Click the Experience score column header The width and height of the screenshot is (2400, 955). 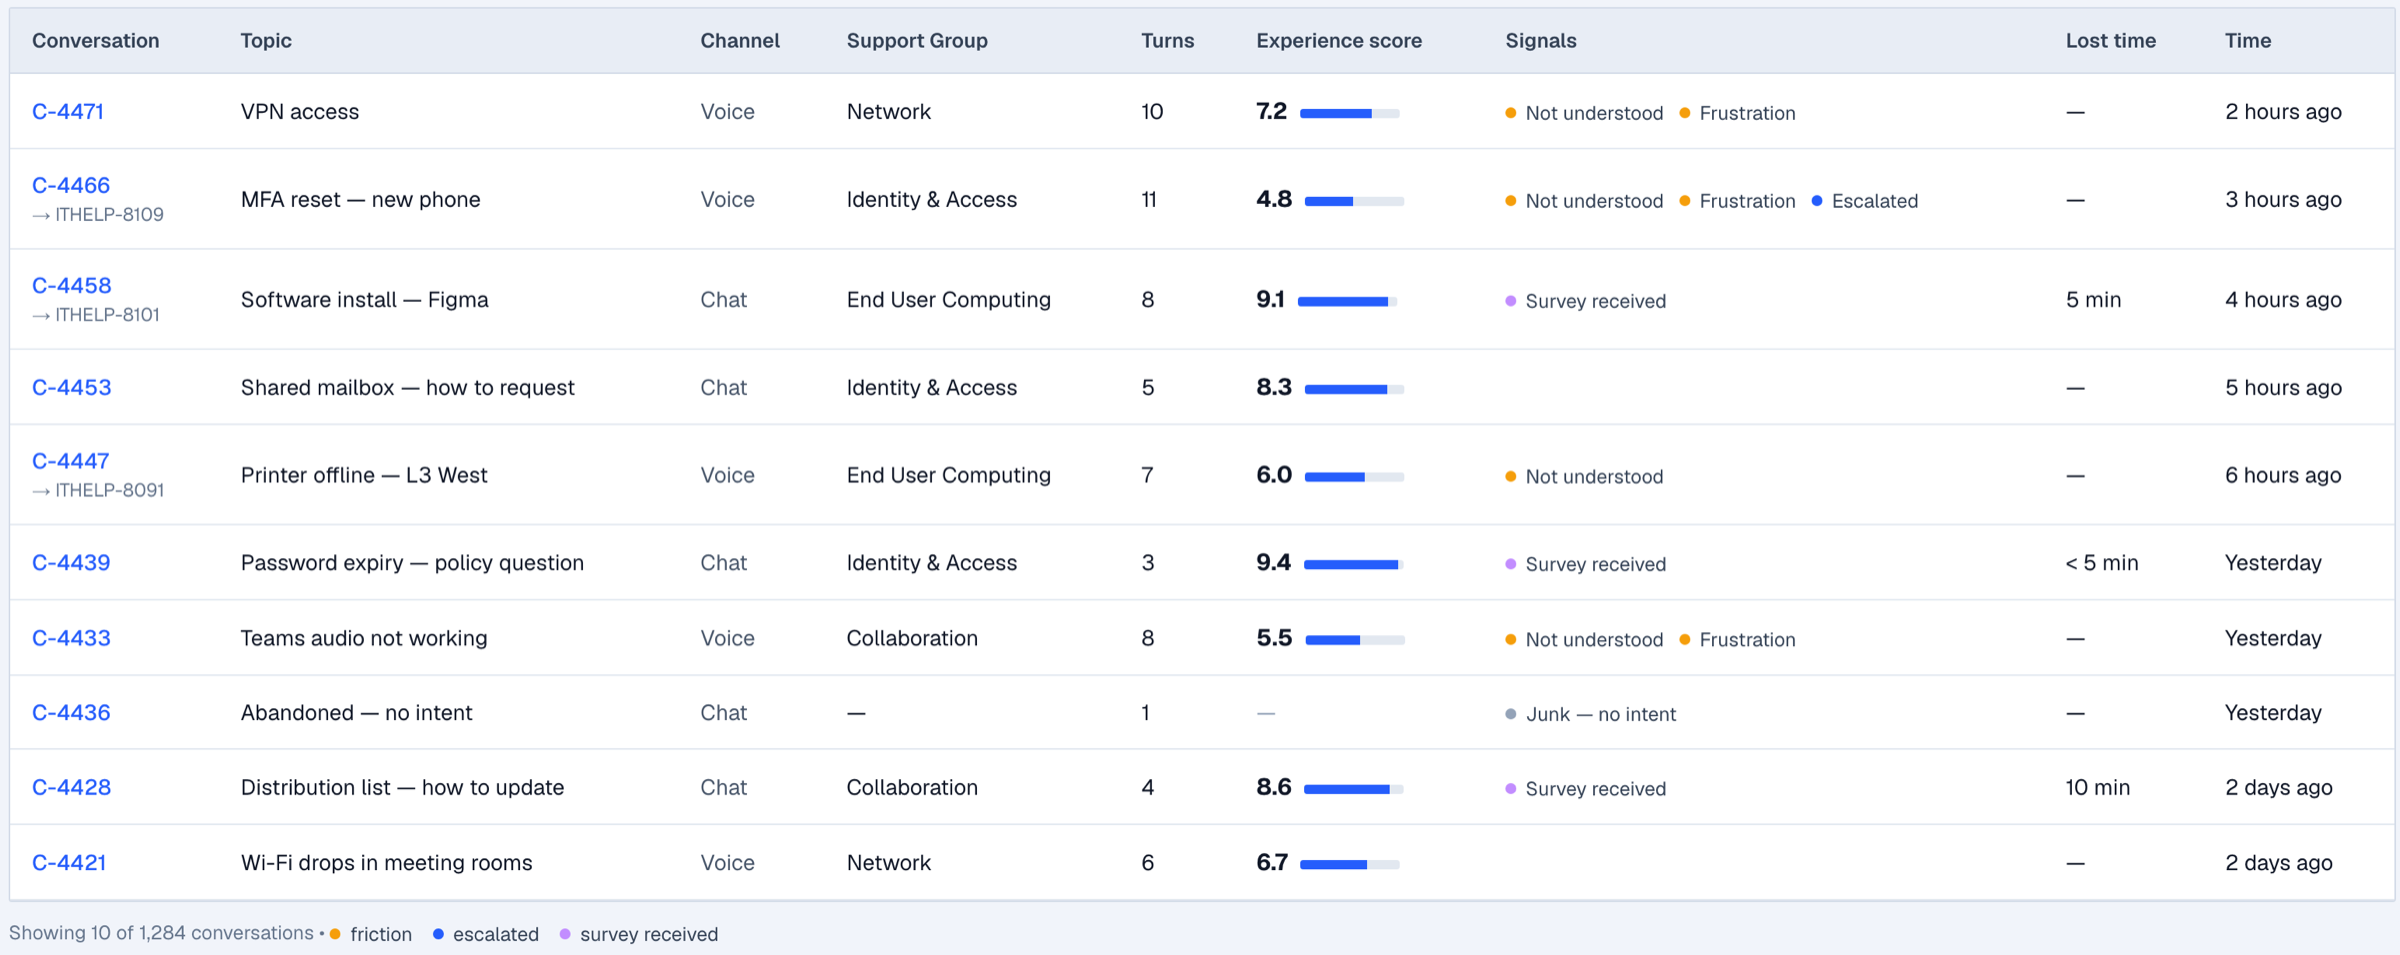point(1339,41)
